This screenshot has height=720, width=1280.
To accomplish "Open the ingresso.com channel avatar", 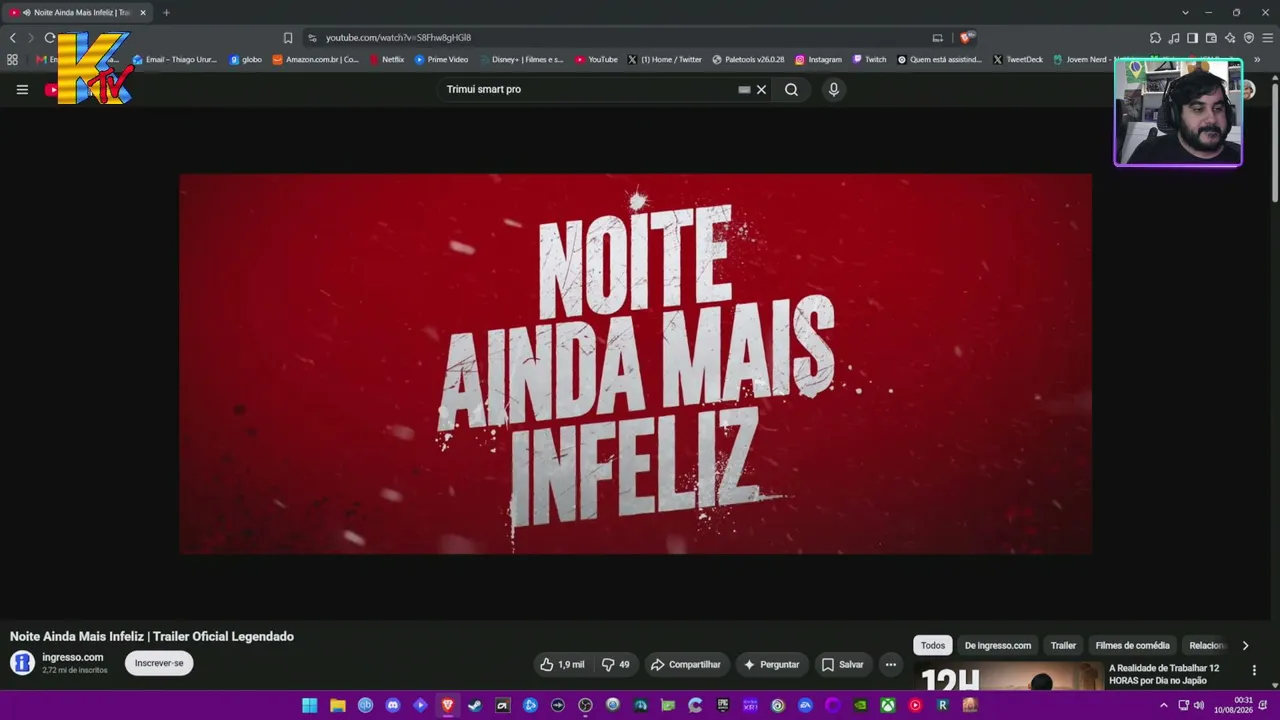I will 22,663.
